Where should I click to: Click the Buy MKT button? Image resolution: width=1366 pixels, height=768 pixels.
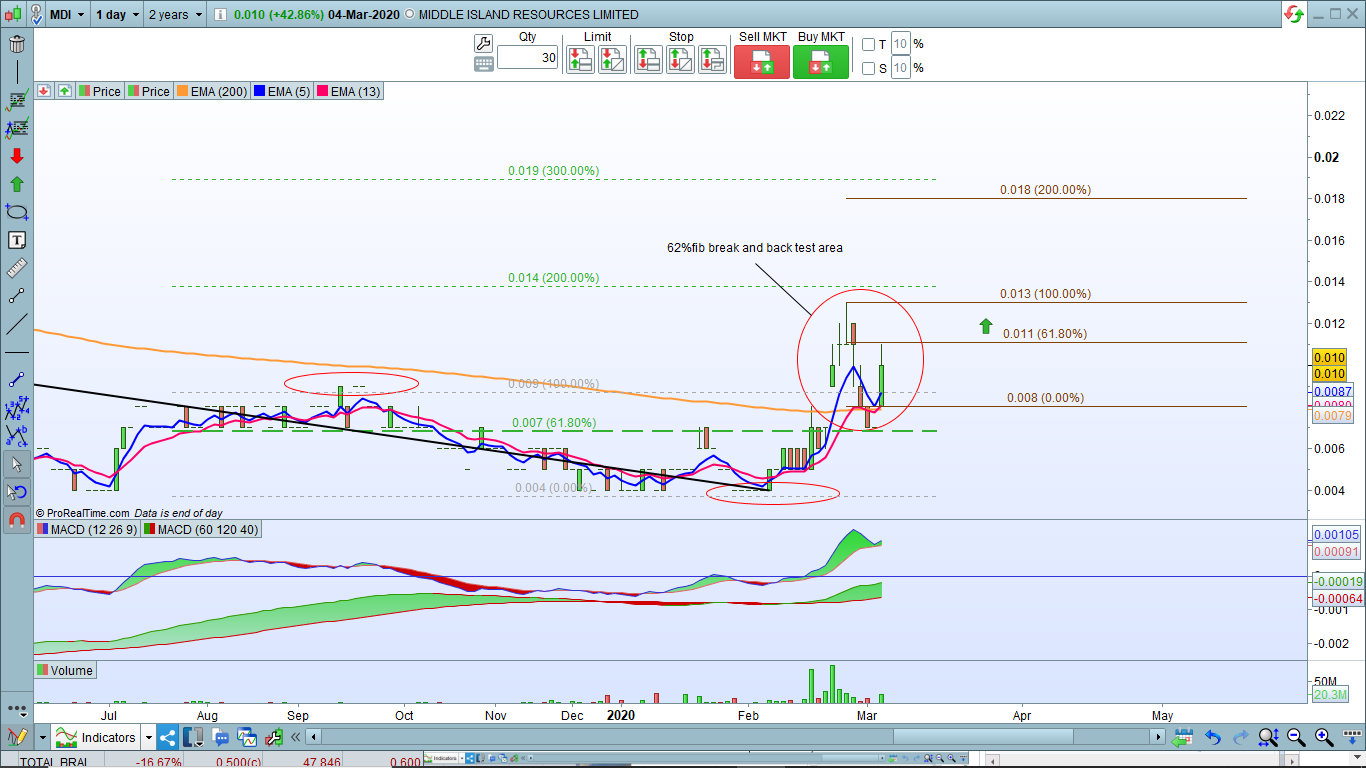821,61
